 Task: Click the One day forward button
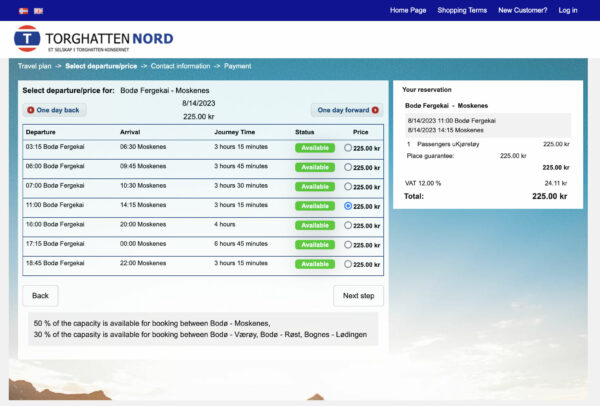[347, 110]
